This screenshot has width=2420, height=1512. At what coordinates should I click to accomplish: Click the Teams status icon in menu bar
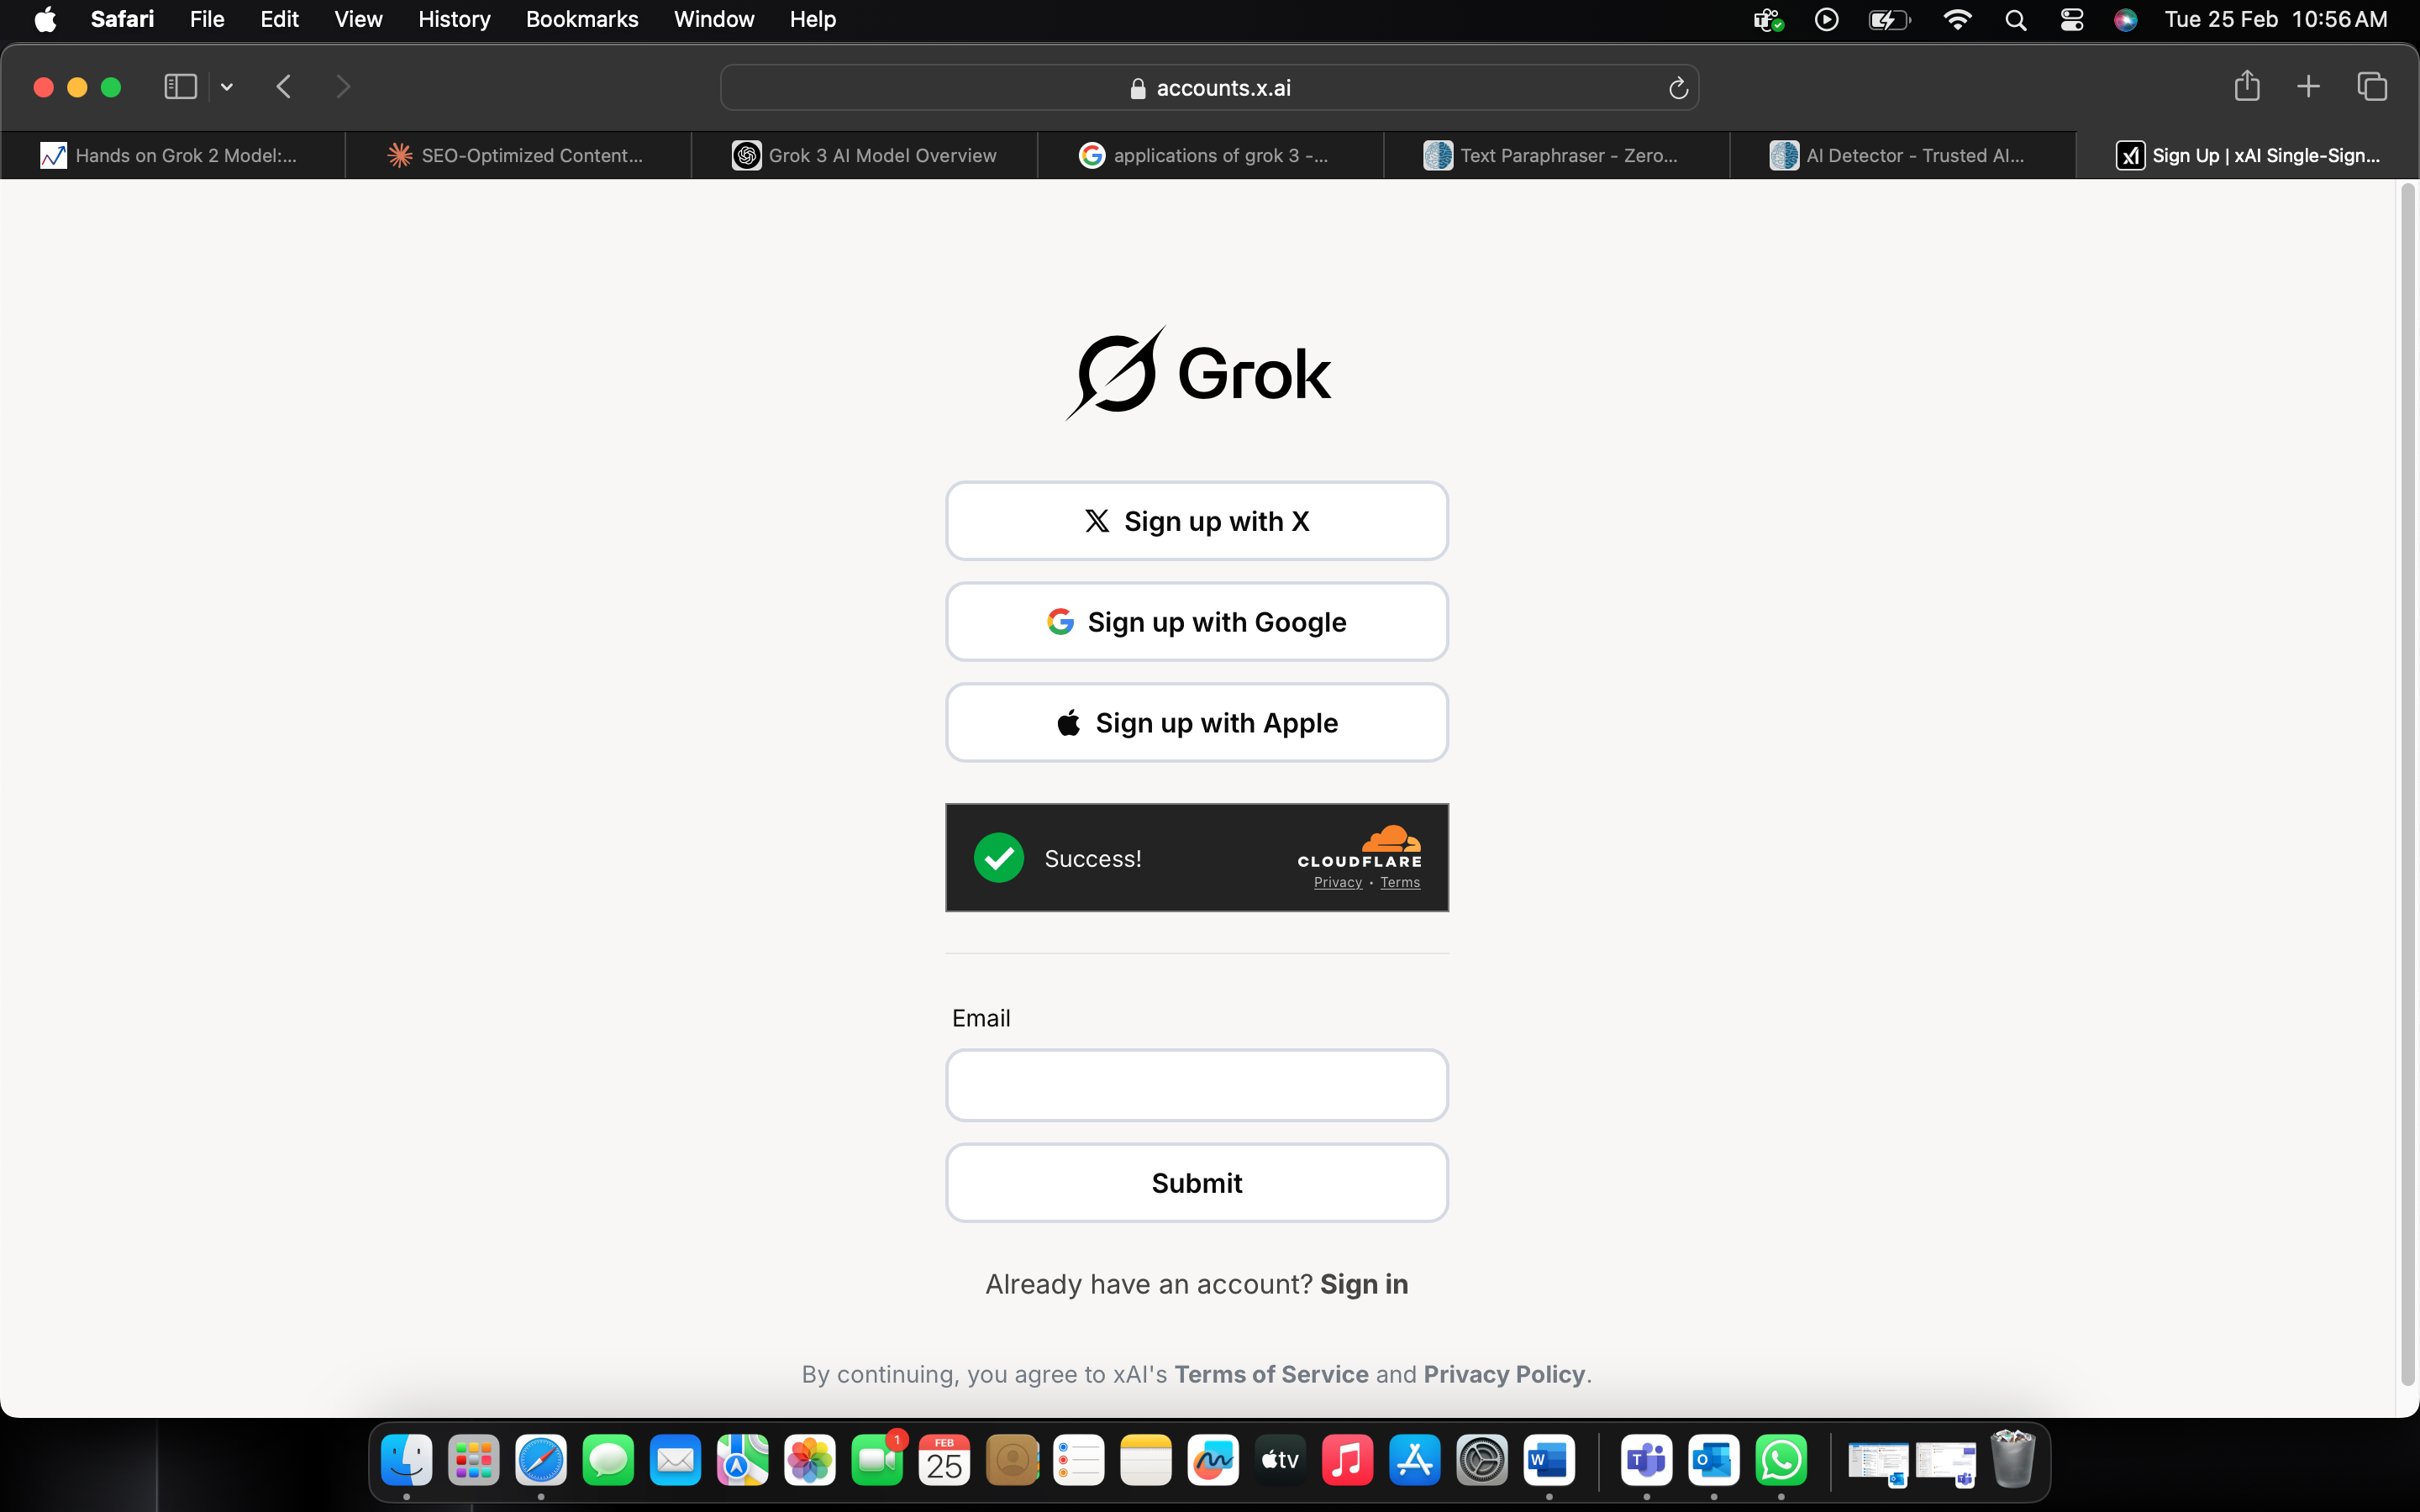(1768, 20)
